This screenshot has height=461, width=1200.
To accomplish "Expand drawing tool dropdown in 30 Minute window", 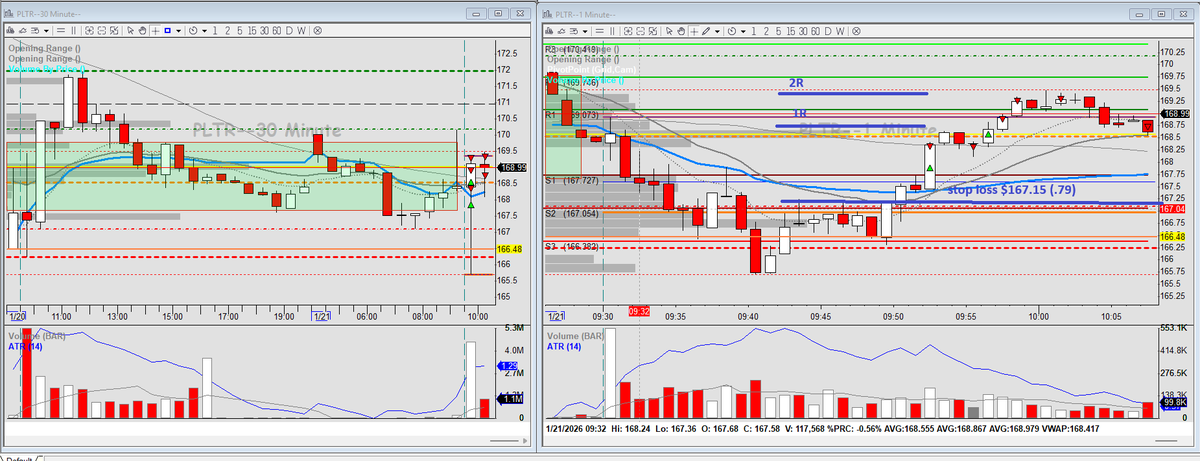I will [179, 31].
